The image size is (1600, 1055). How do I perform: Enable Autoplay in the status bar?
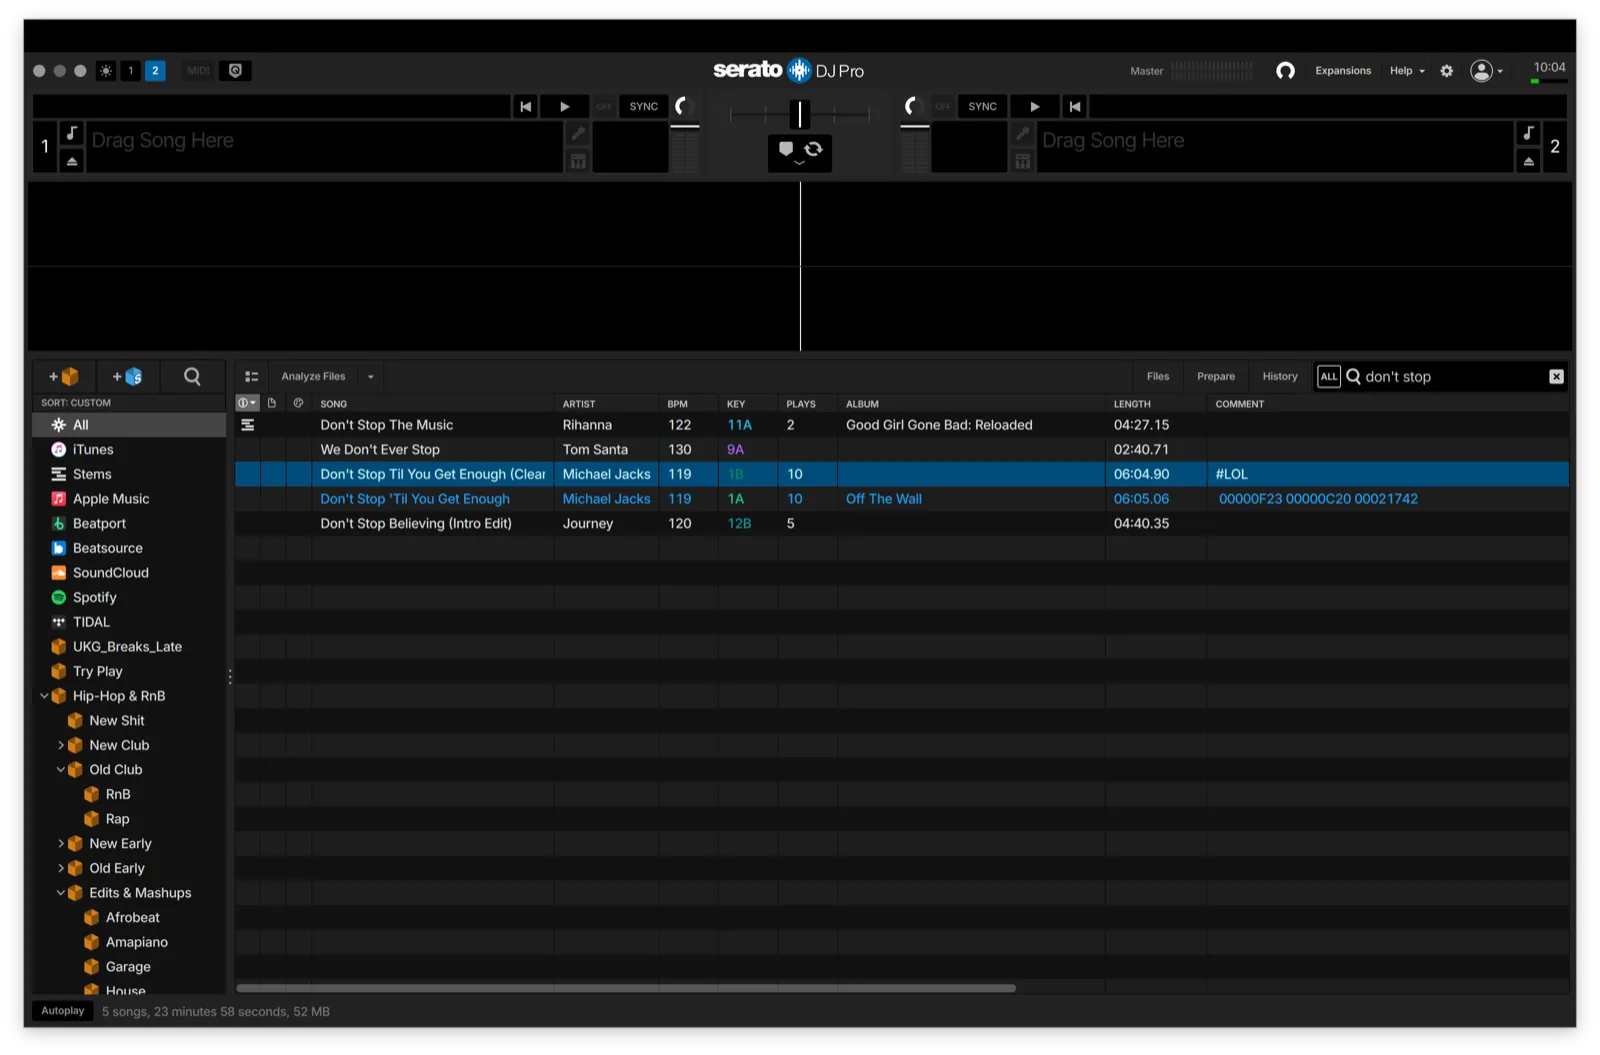tap(63, 1011)
